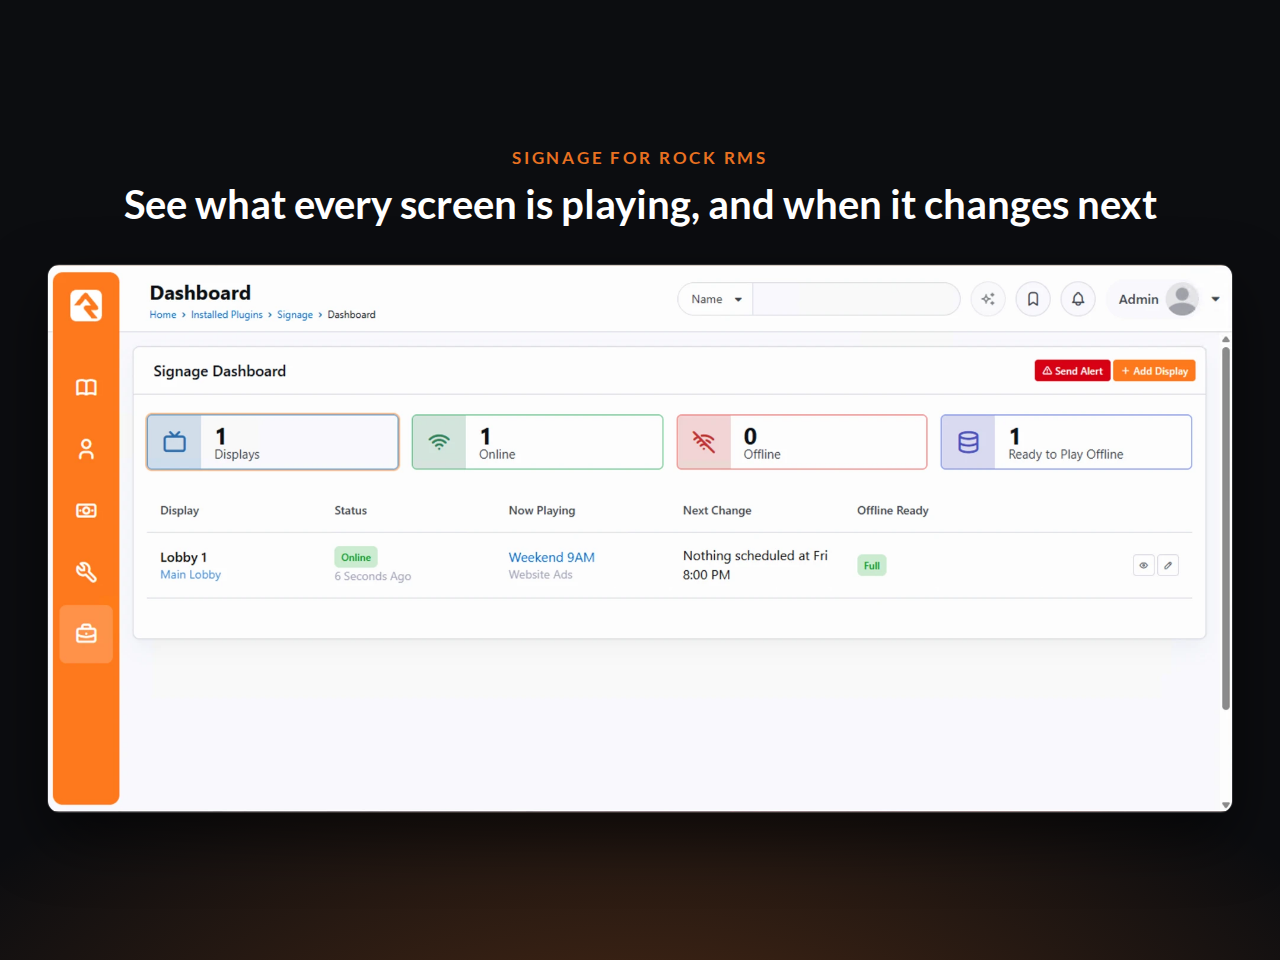Click the Rock RMS logo in sidebar
Viewport: 1280px width, 960px height.
[x=86, y=305]
